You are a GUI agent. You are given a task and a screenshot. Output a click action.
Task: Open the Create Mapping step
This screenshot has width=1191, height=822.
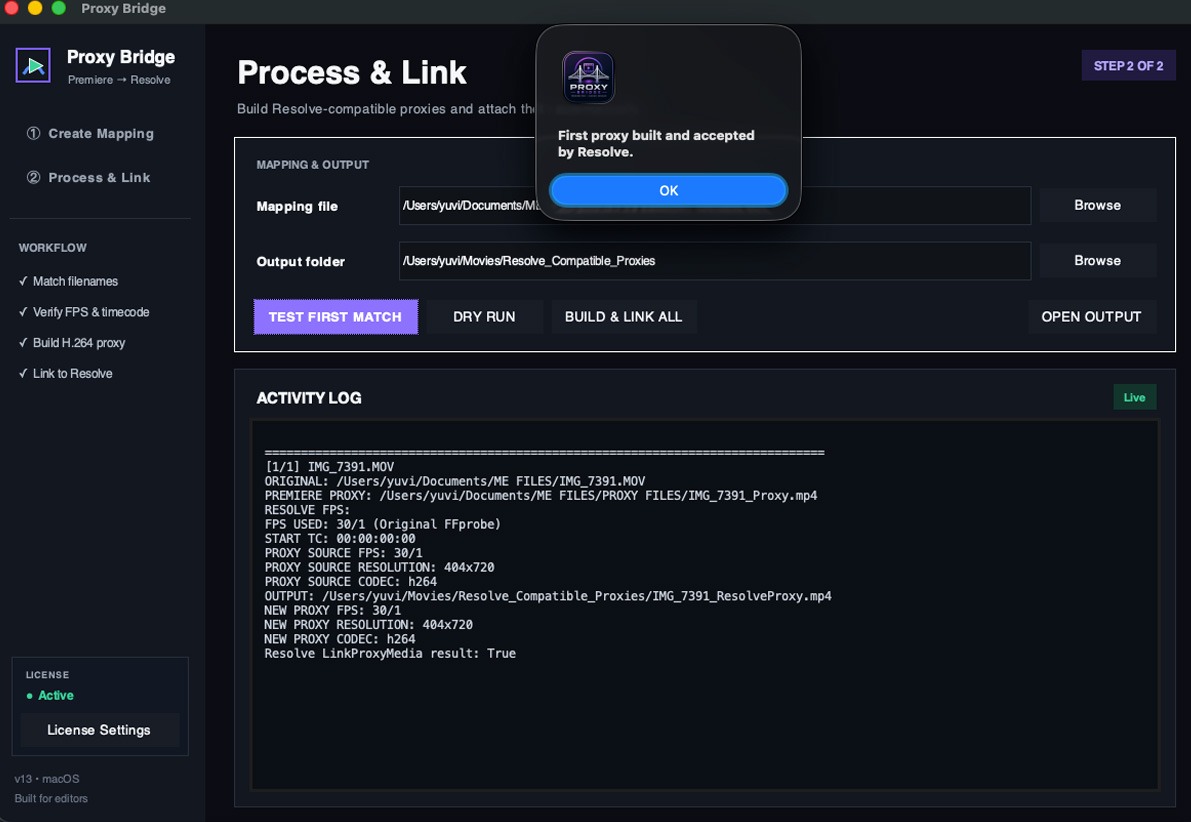[x=90, y=134]
